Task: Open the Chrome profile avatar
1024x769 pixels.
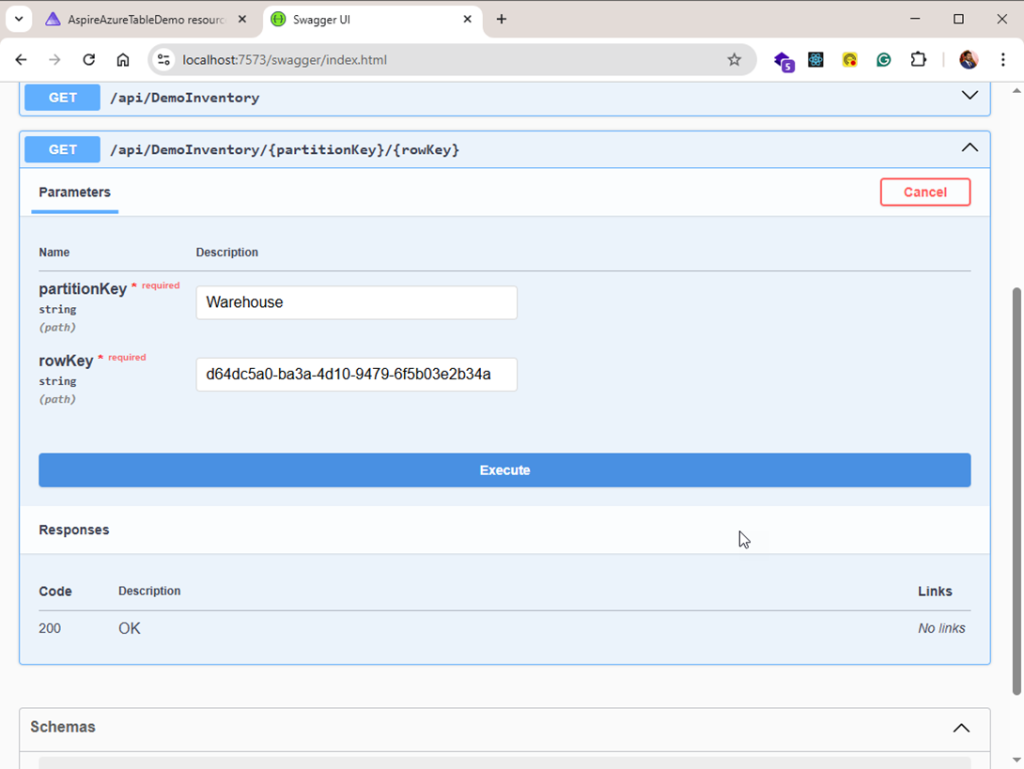Action: coord(968,60)
